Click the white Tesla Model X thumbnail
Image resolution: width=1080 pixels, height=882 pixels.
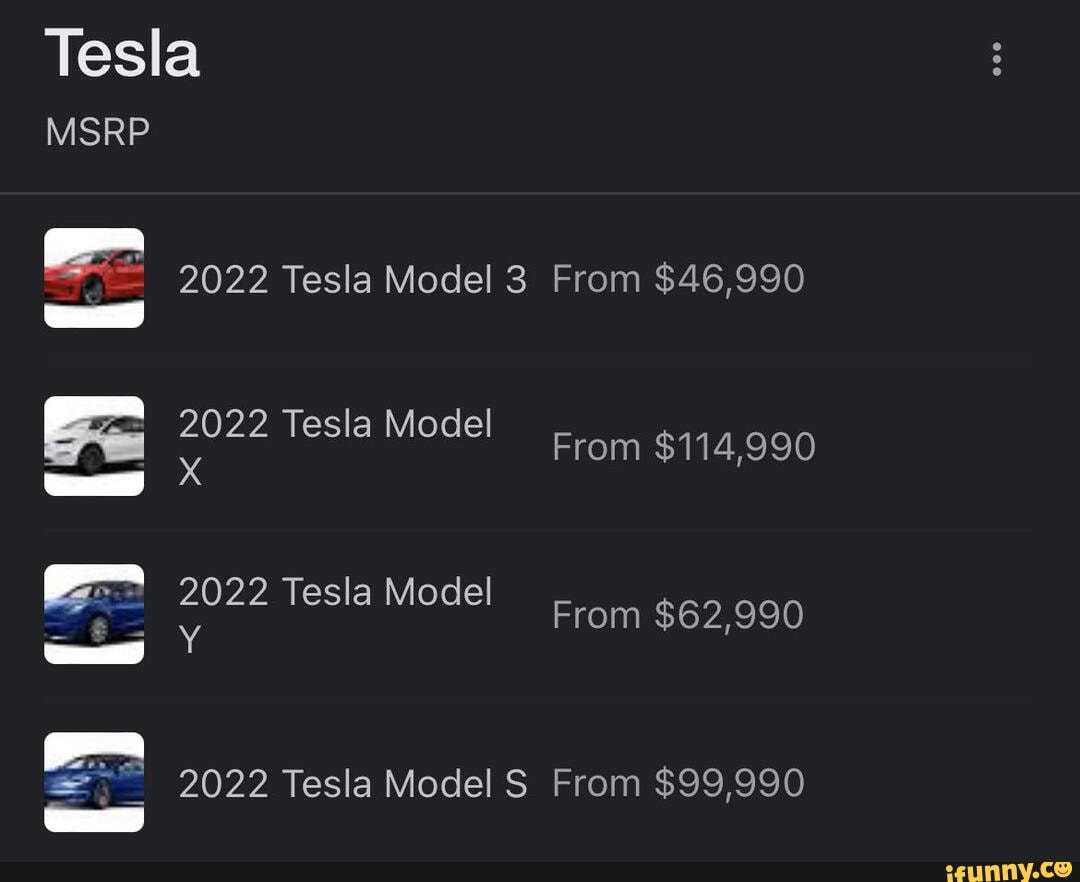(x=94, y=446)
